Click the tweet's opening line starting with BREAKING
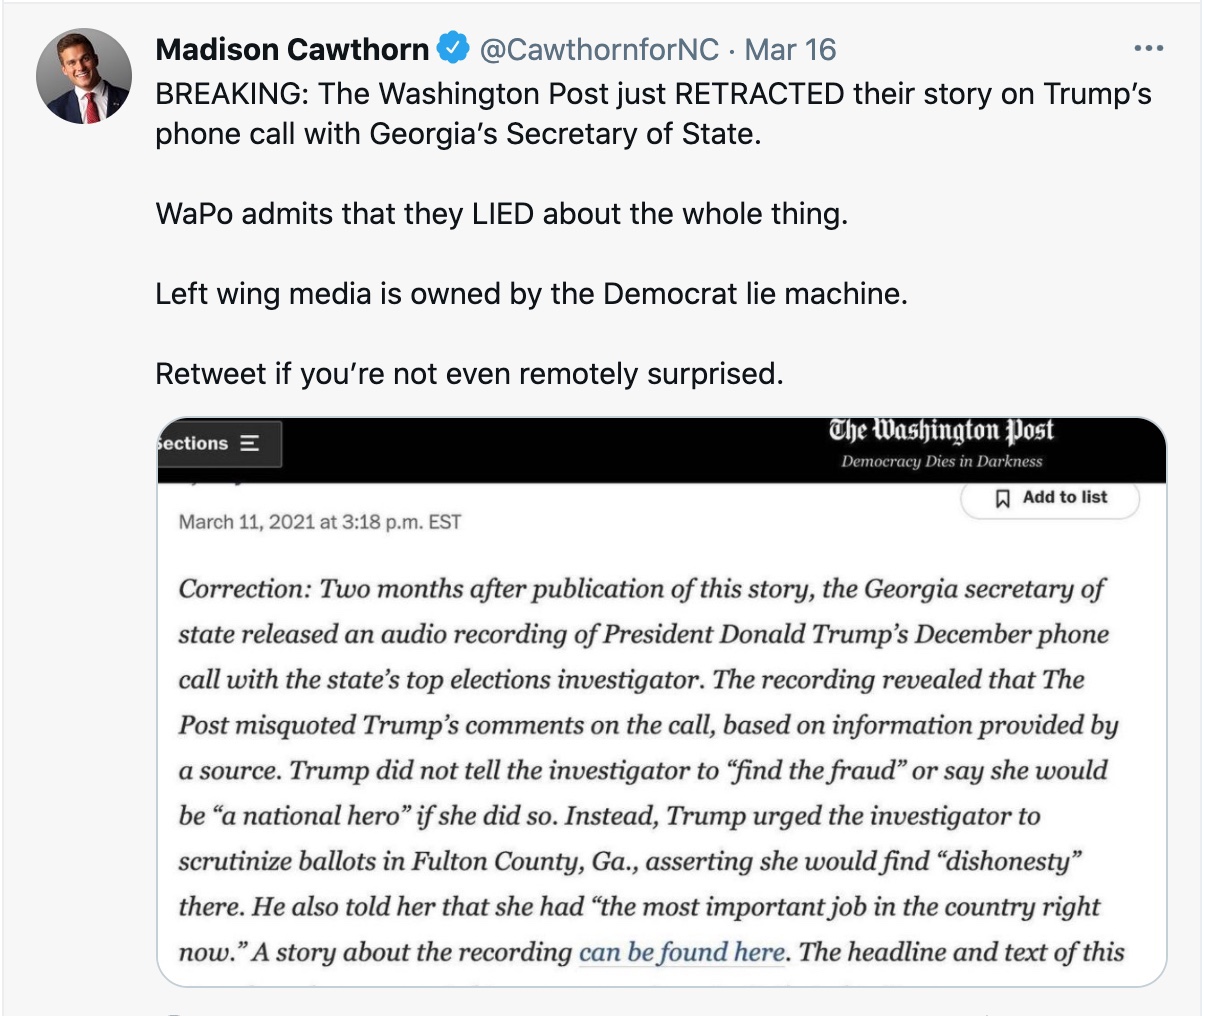This screenshot has height=1016, width=1206. [653, 94]
